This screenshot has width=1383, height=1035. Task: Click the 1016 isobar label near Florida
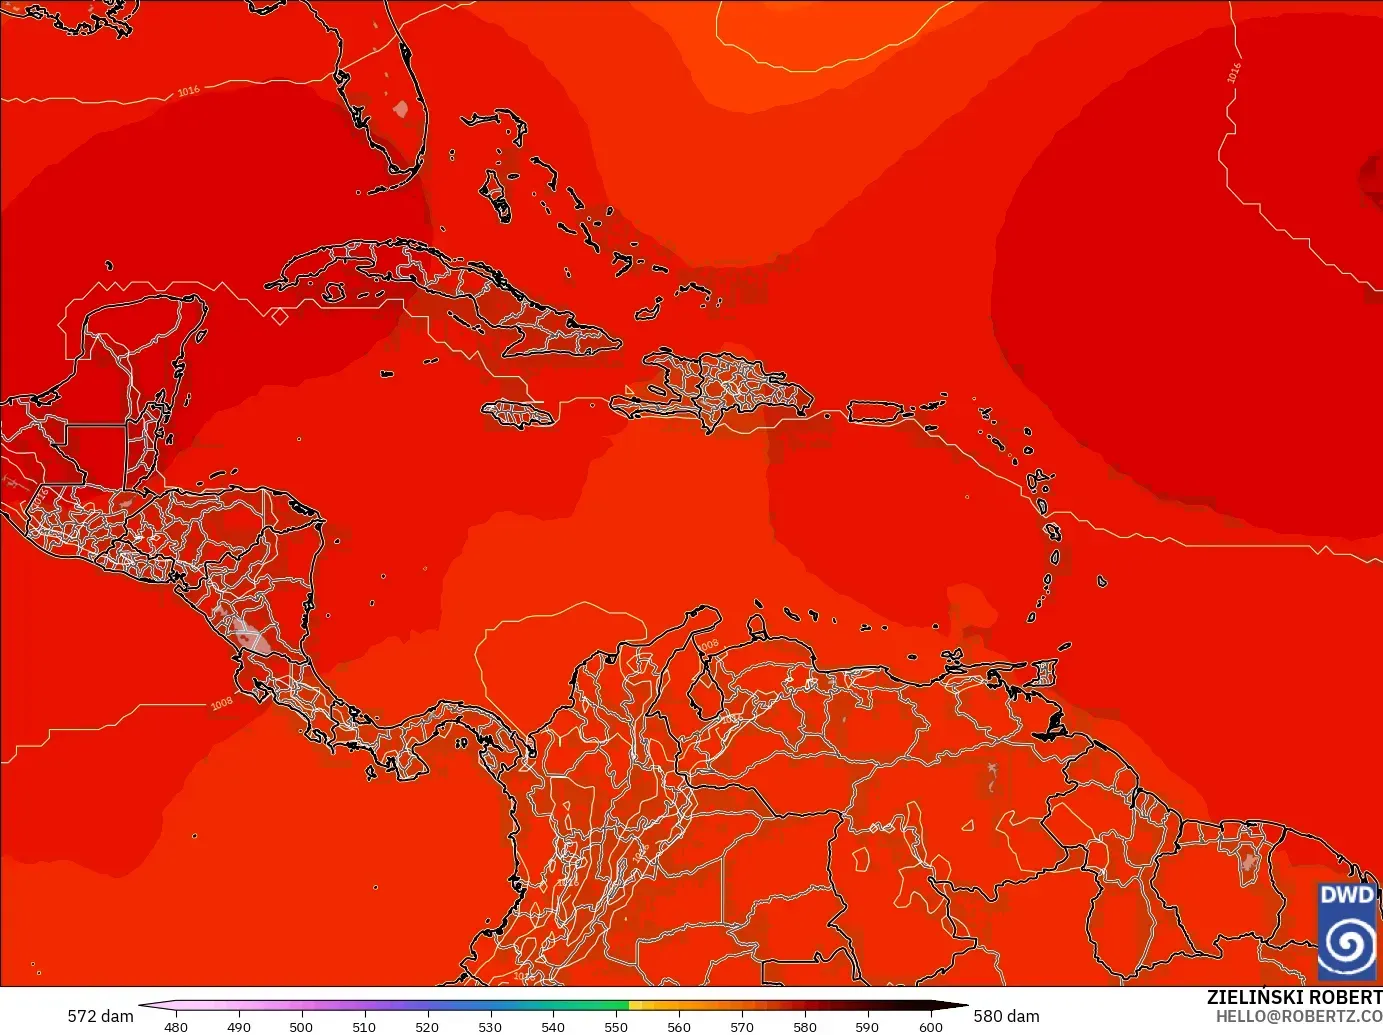(188, 92)
